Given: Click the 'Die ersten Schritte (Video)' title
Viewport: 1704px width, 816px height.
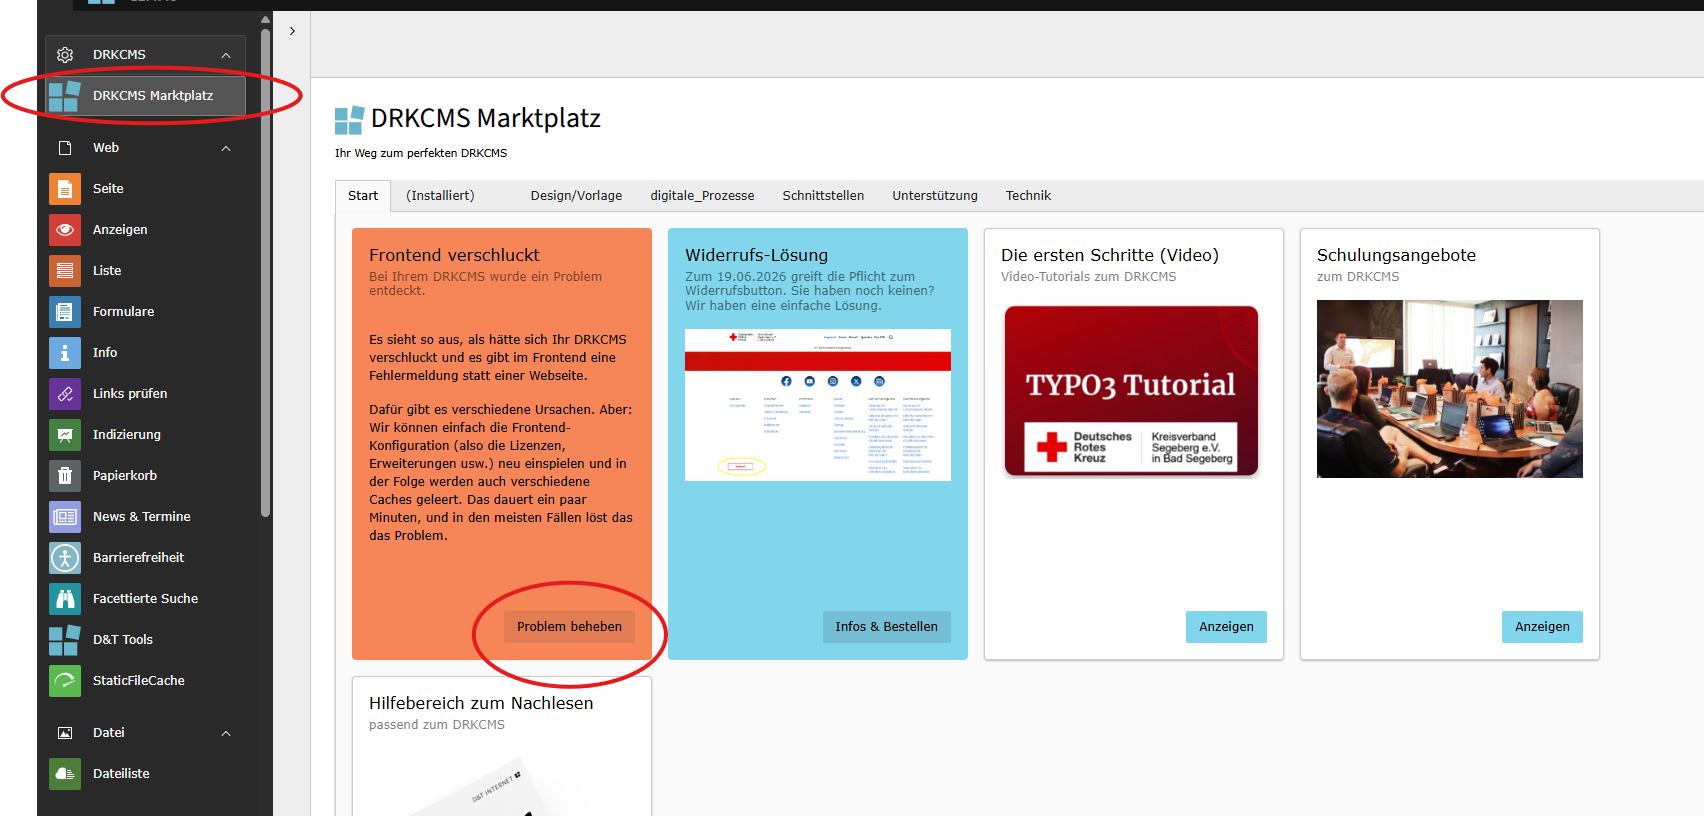Looking at the screenshot, I should pyautogui.click(x=1110, y=255).
